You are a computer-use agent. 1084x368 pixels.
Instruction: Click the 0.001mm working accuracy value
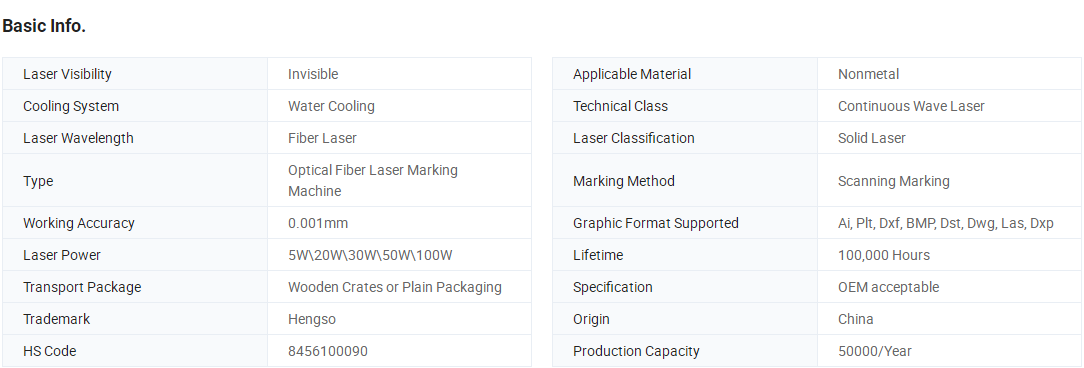[318, 223]
